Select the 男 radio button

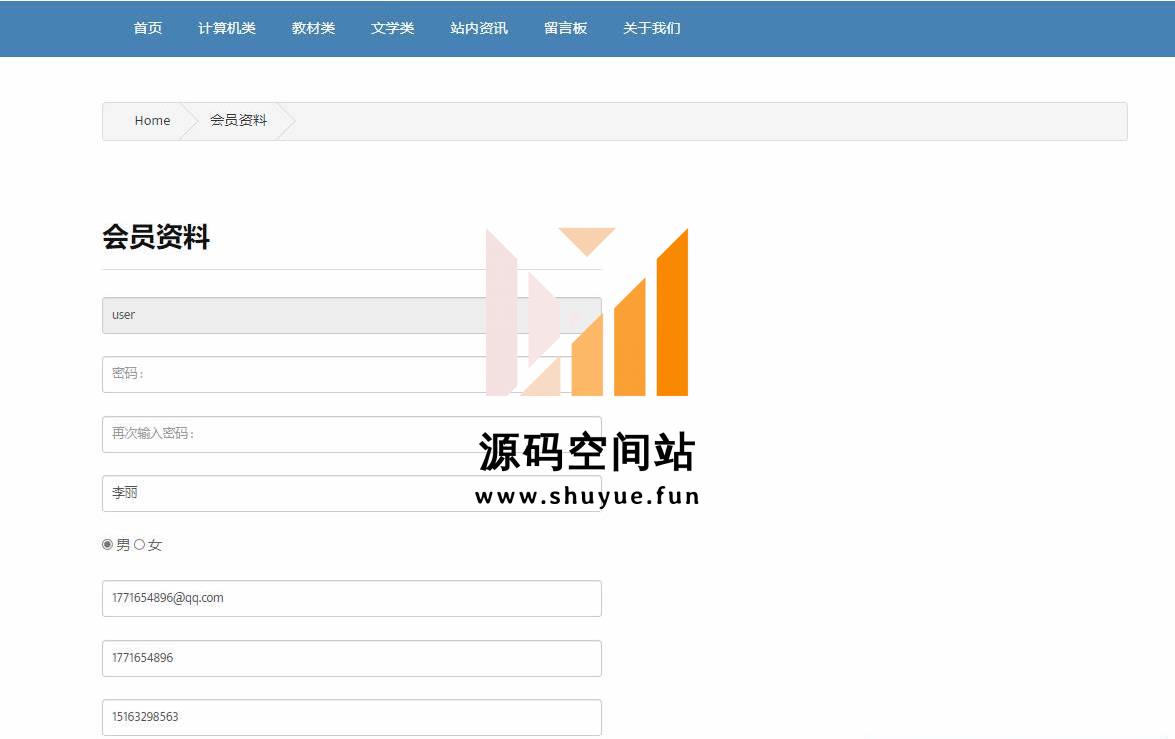pos(108,545)
